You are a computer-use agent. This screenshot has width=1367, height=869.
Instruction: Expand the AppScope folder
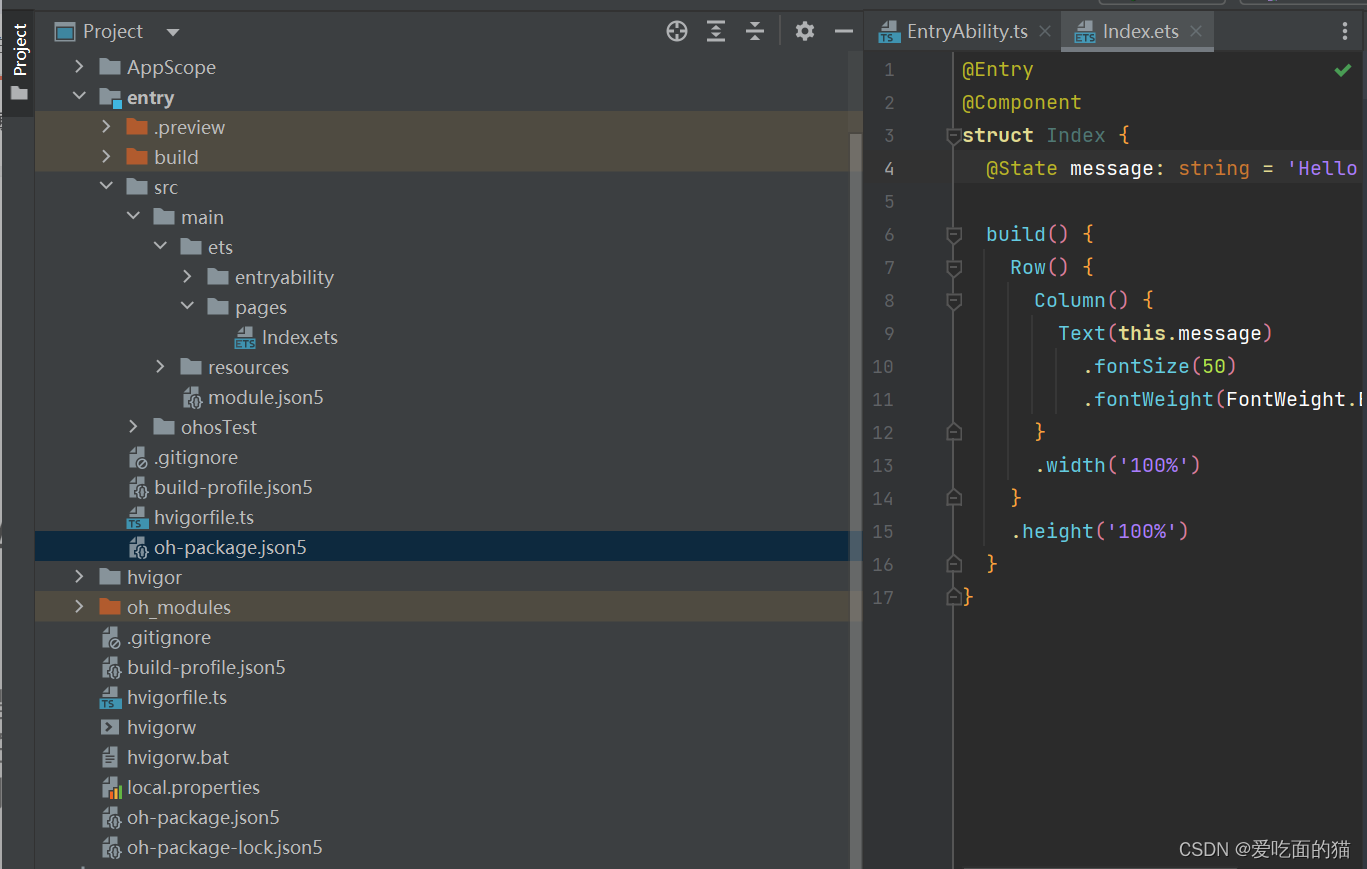79,67
